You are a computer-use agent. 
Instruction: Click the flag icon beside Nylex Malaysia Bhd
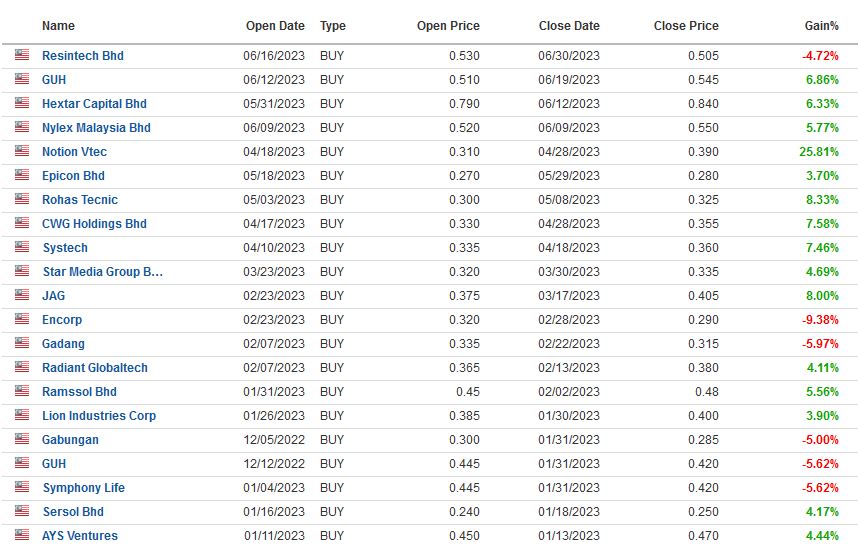(22, 127)
